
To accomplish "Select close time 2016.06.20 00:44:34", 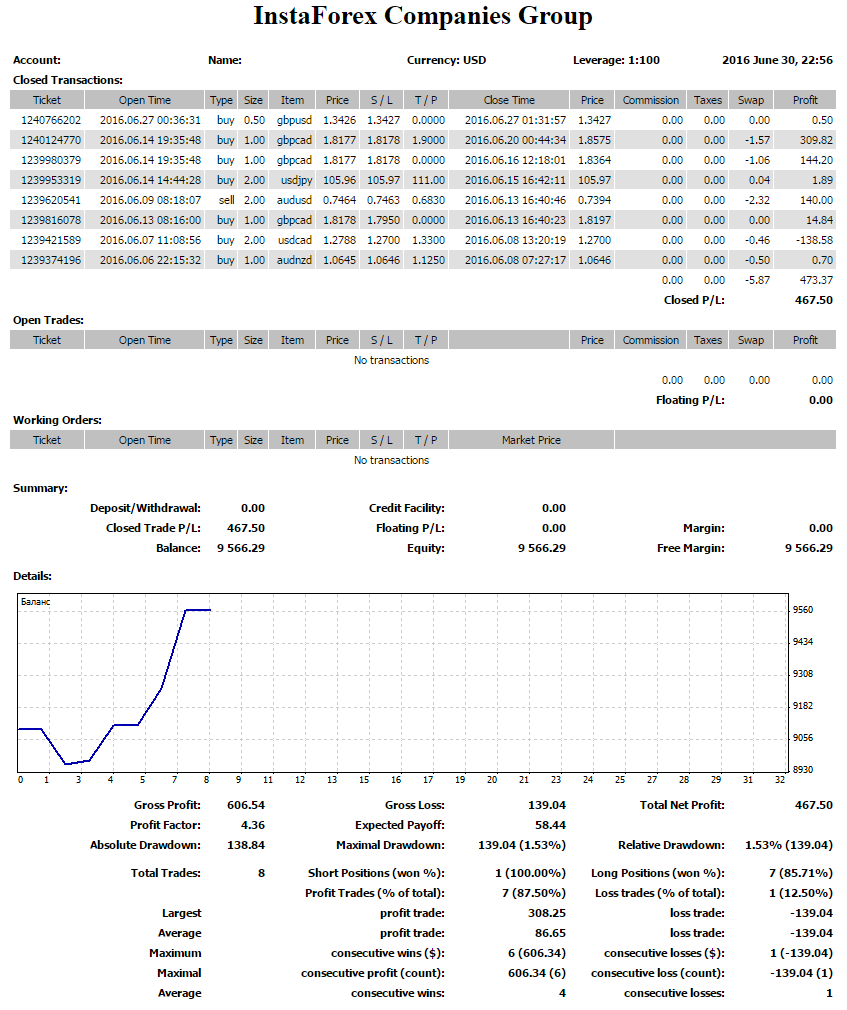I will tap(515, 140).
